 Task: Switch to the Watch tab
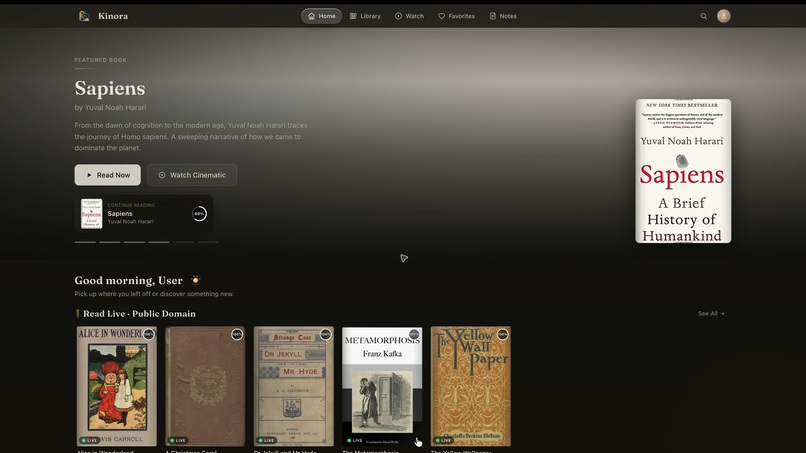(x=409, y=16)
